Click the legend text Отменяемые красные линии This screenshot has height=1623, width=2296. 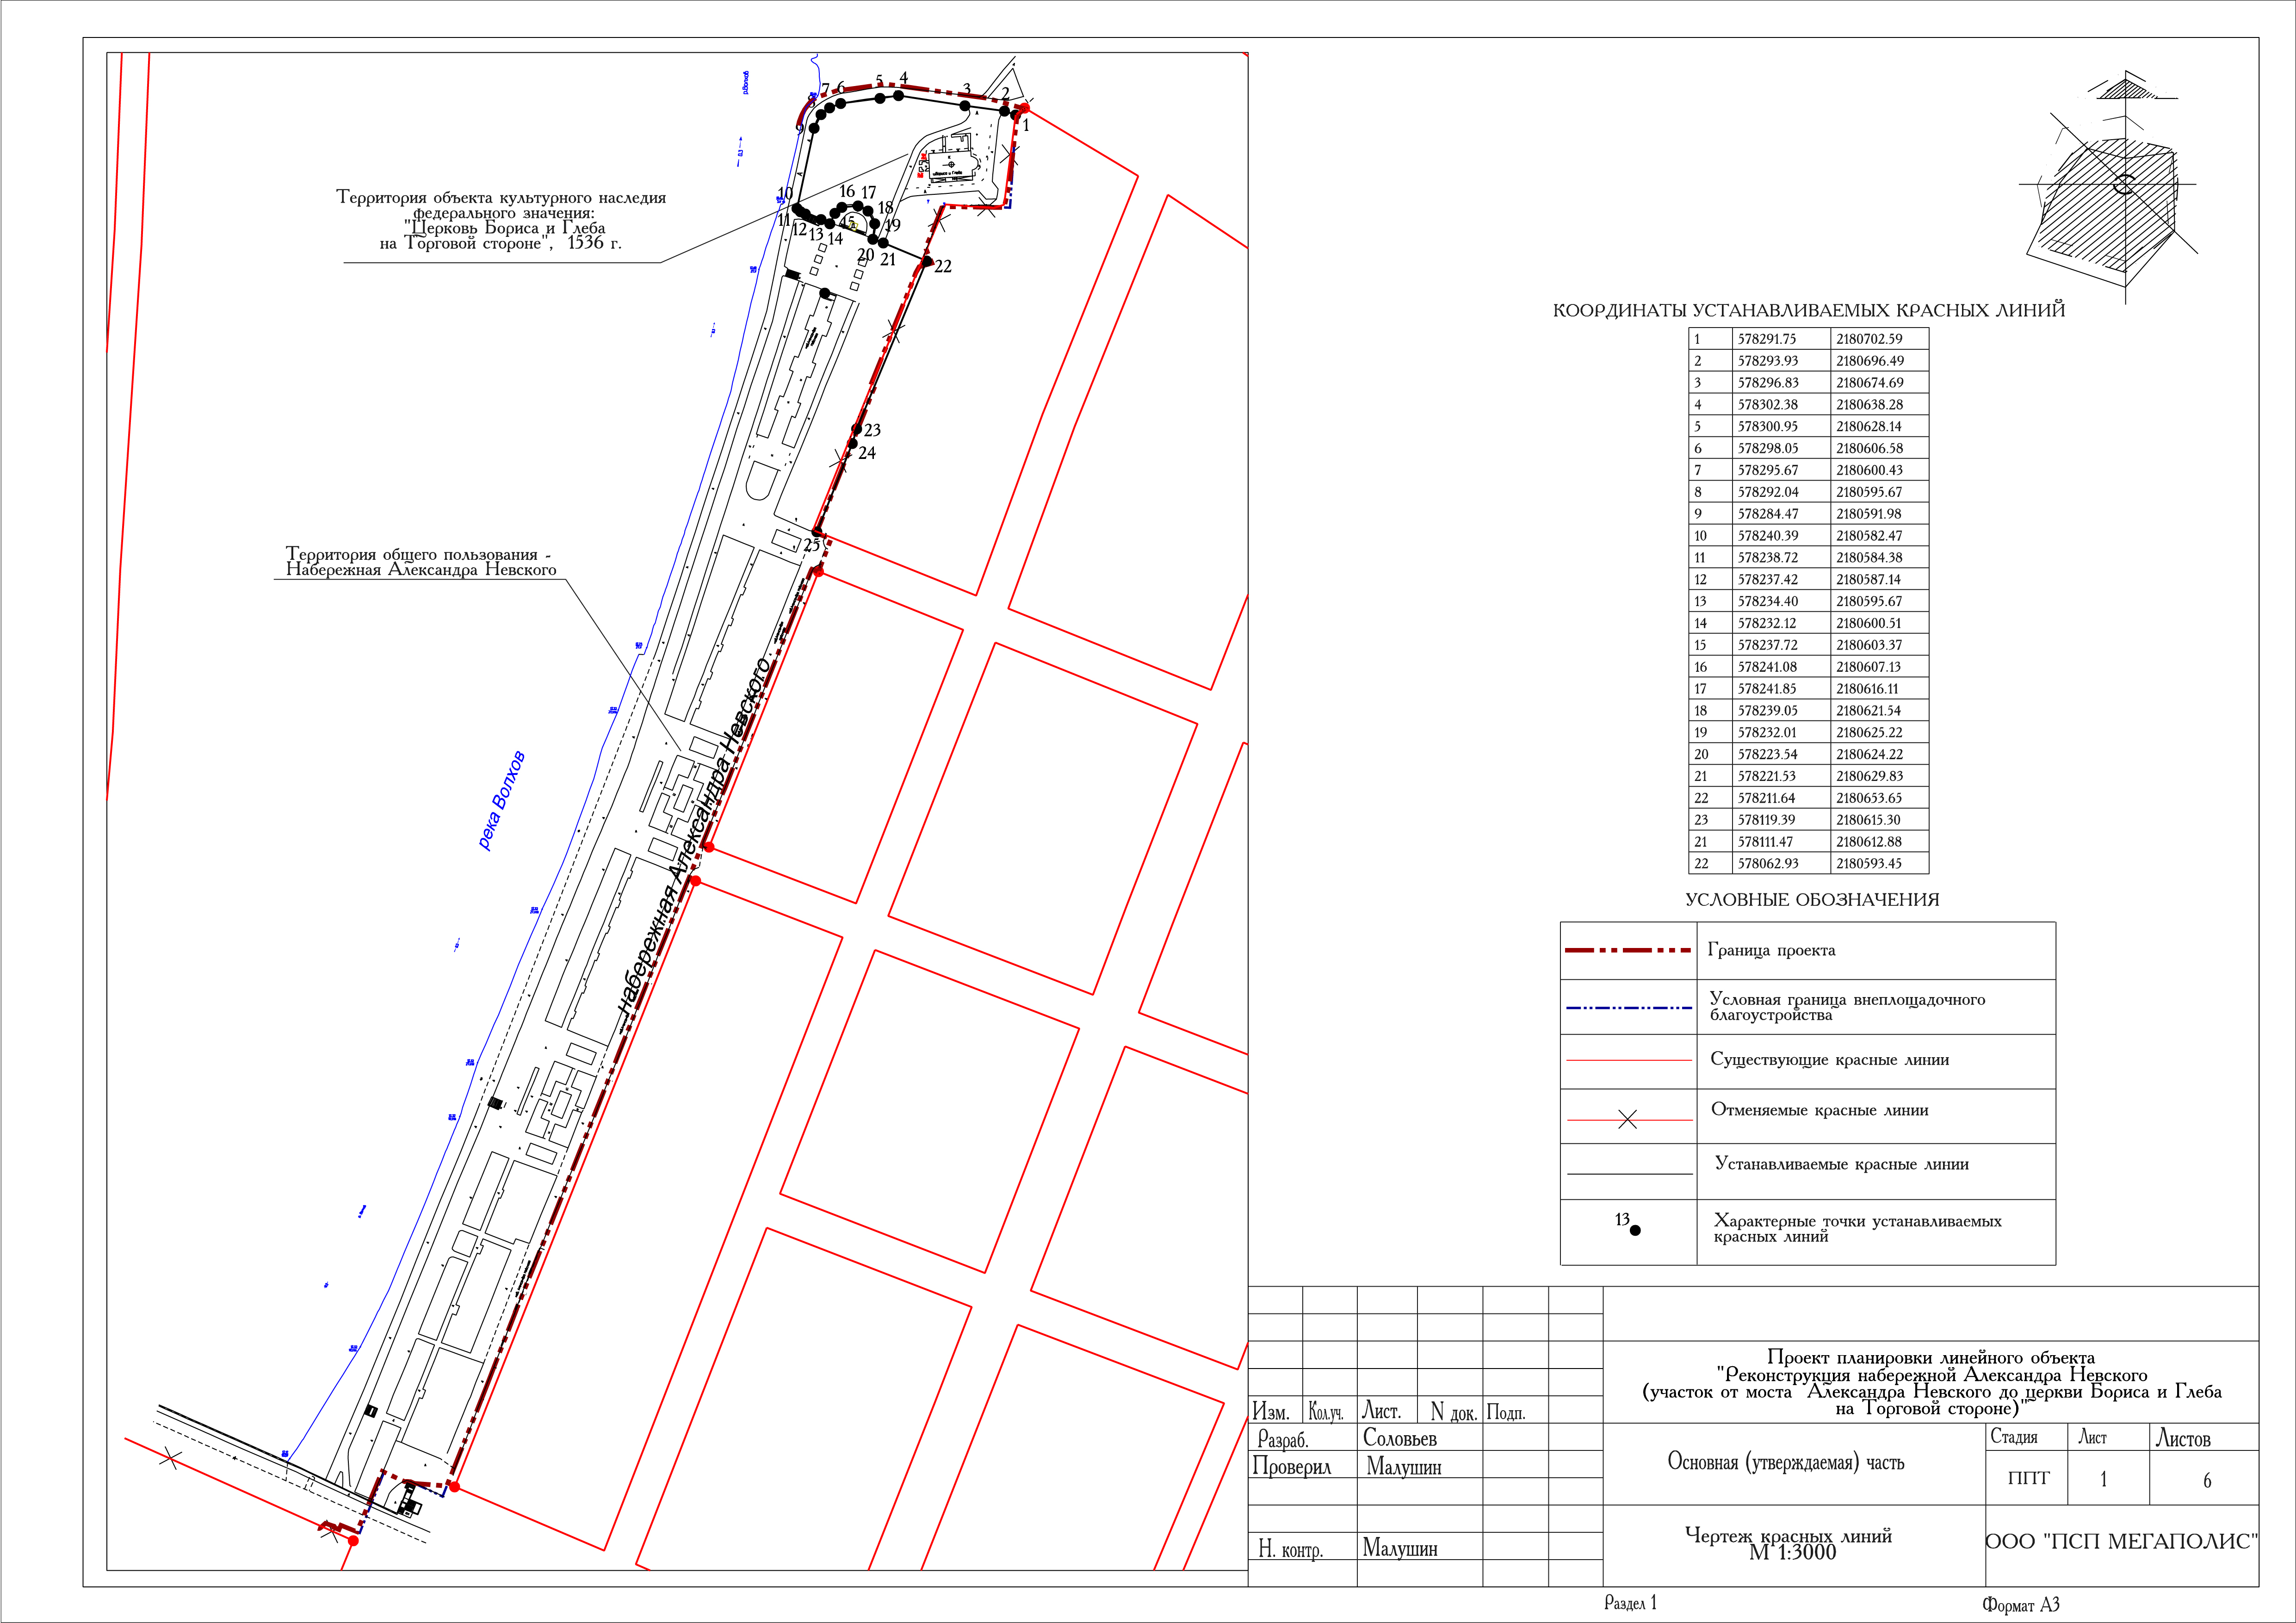tap(1819, 1109)
